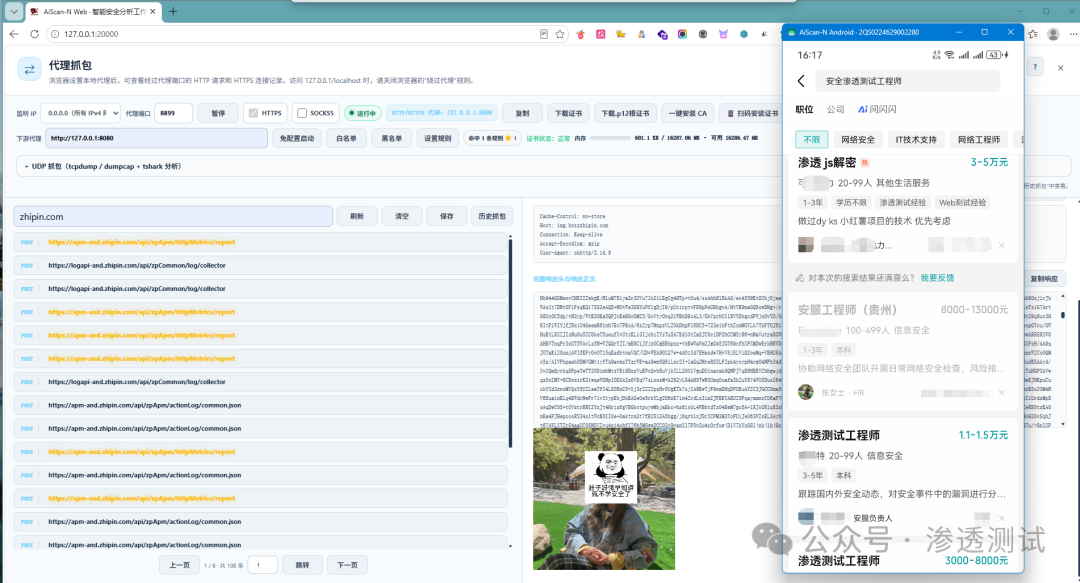Image resolution: width=1080 pixels, height=583 pixels.
Task: Click the 扫码安装证书 button
Action: point(752,113)
